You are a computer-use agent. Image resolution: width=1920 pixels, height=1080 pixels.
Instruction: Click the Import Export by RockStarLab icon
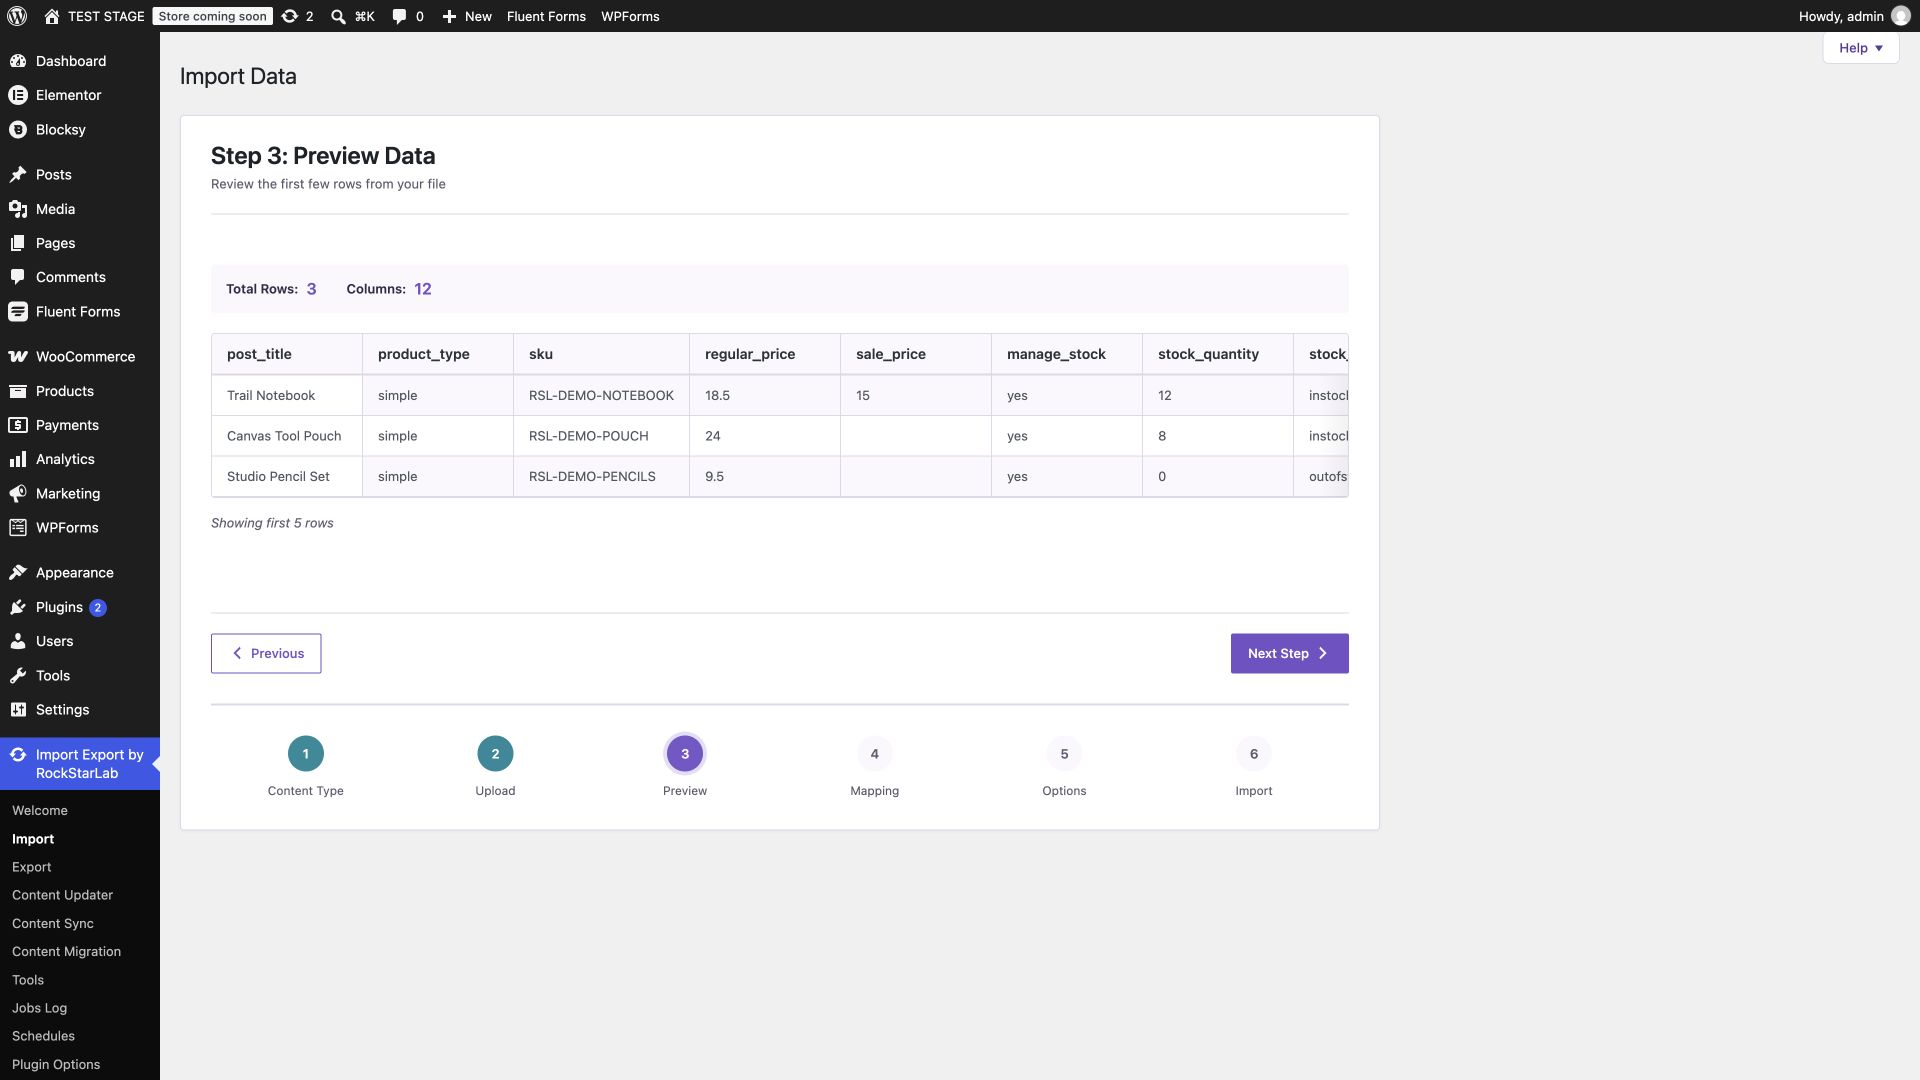click(x=17, y=754)
